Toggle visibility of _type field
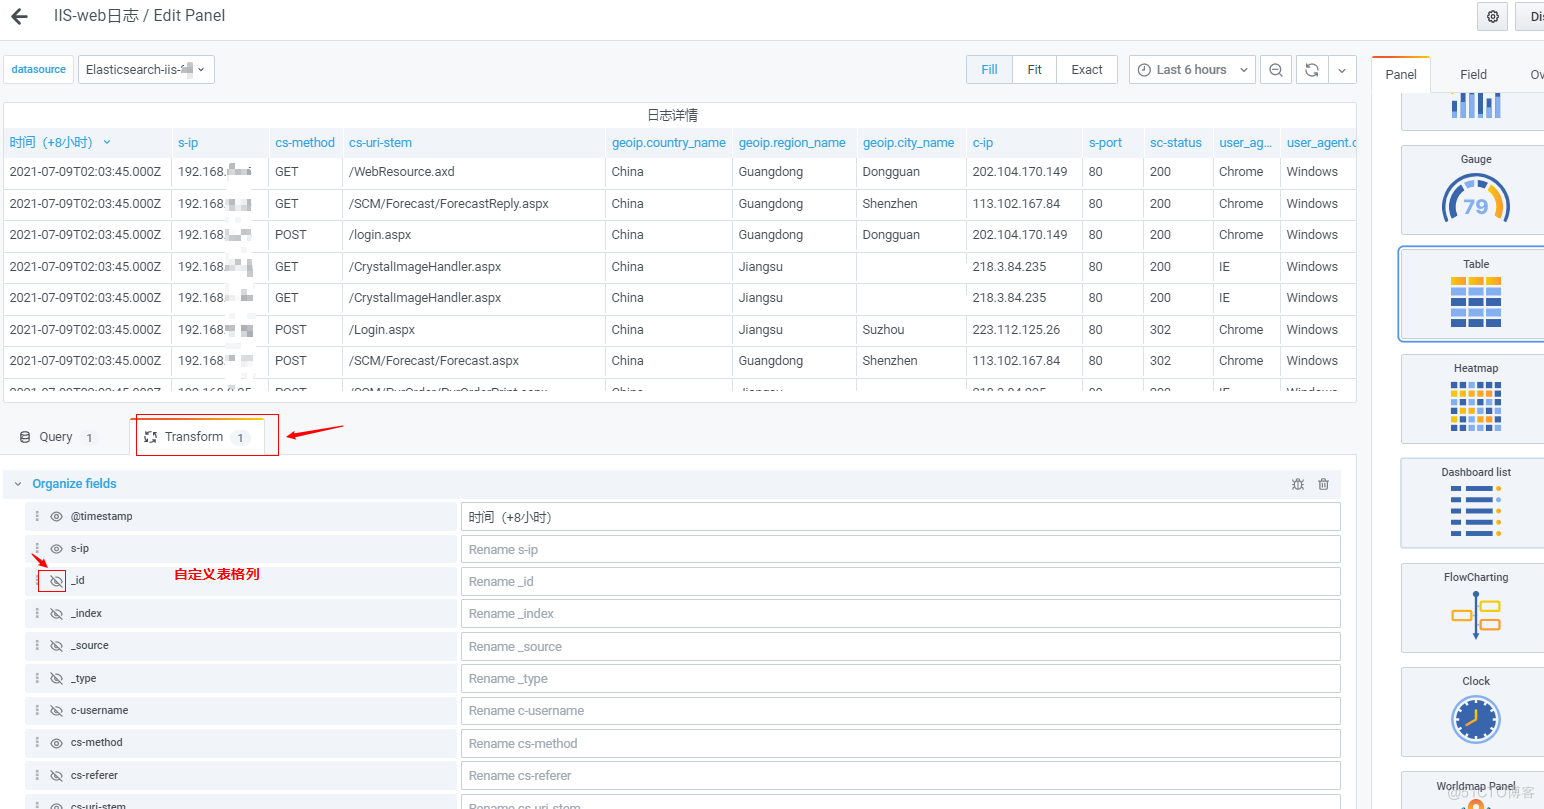 click(x=57, y=679)
